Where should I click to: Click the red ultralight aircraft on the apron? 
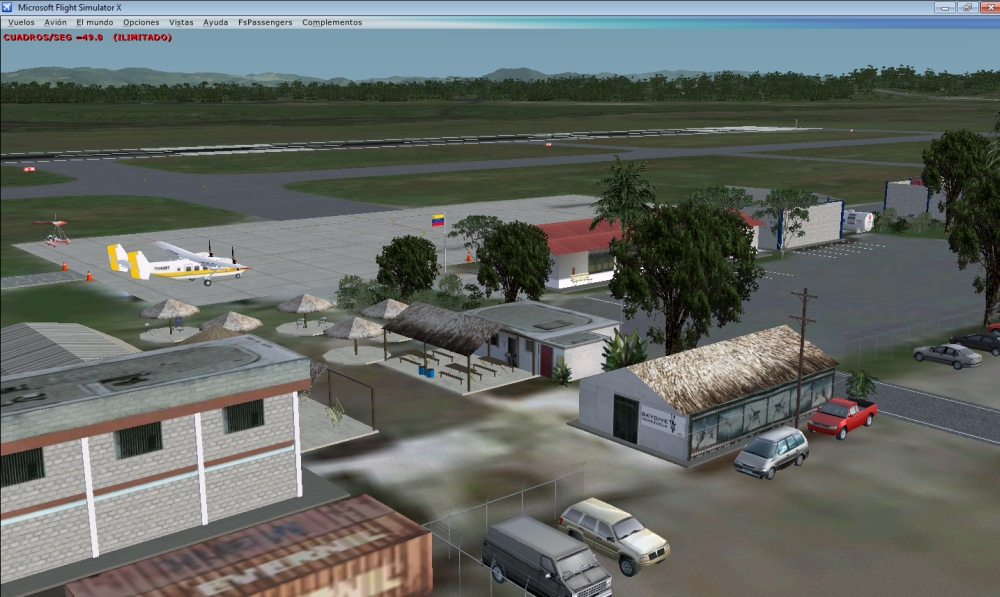click(x=52, y=231)
